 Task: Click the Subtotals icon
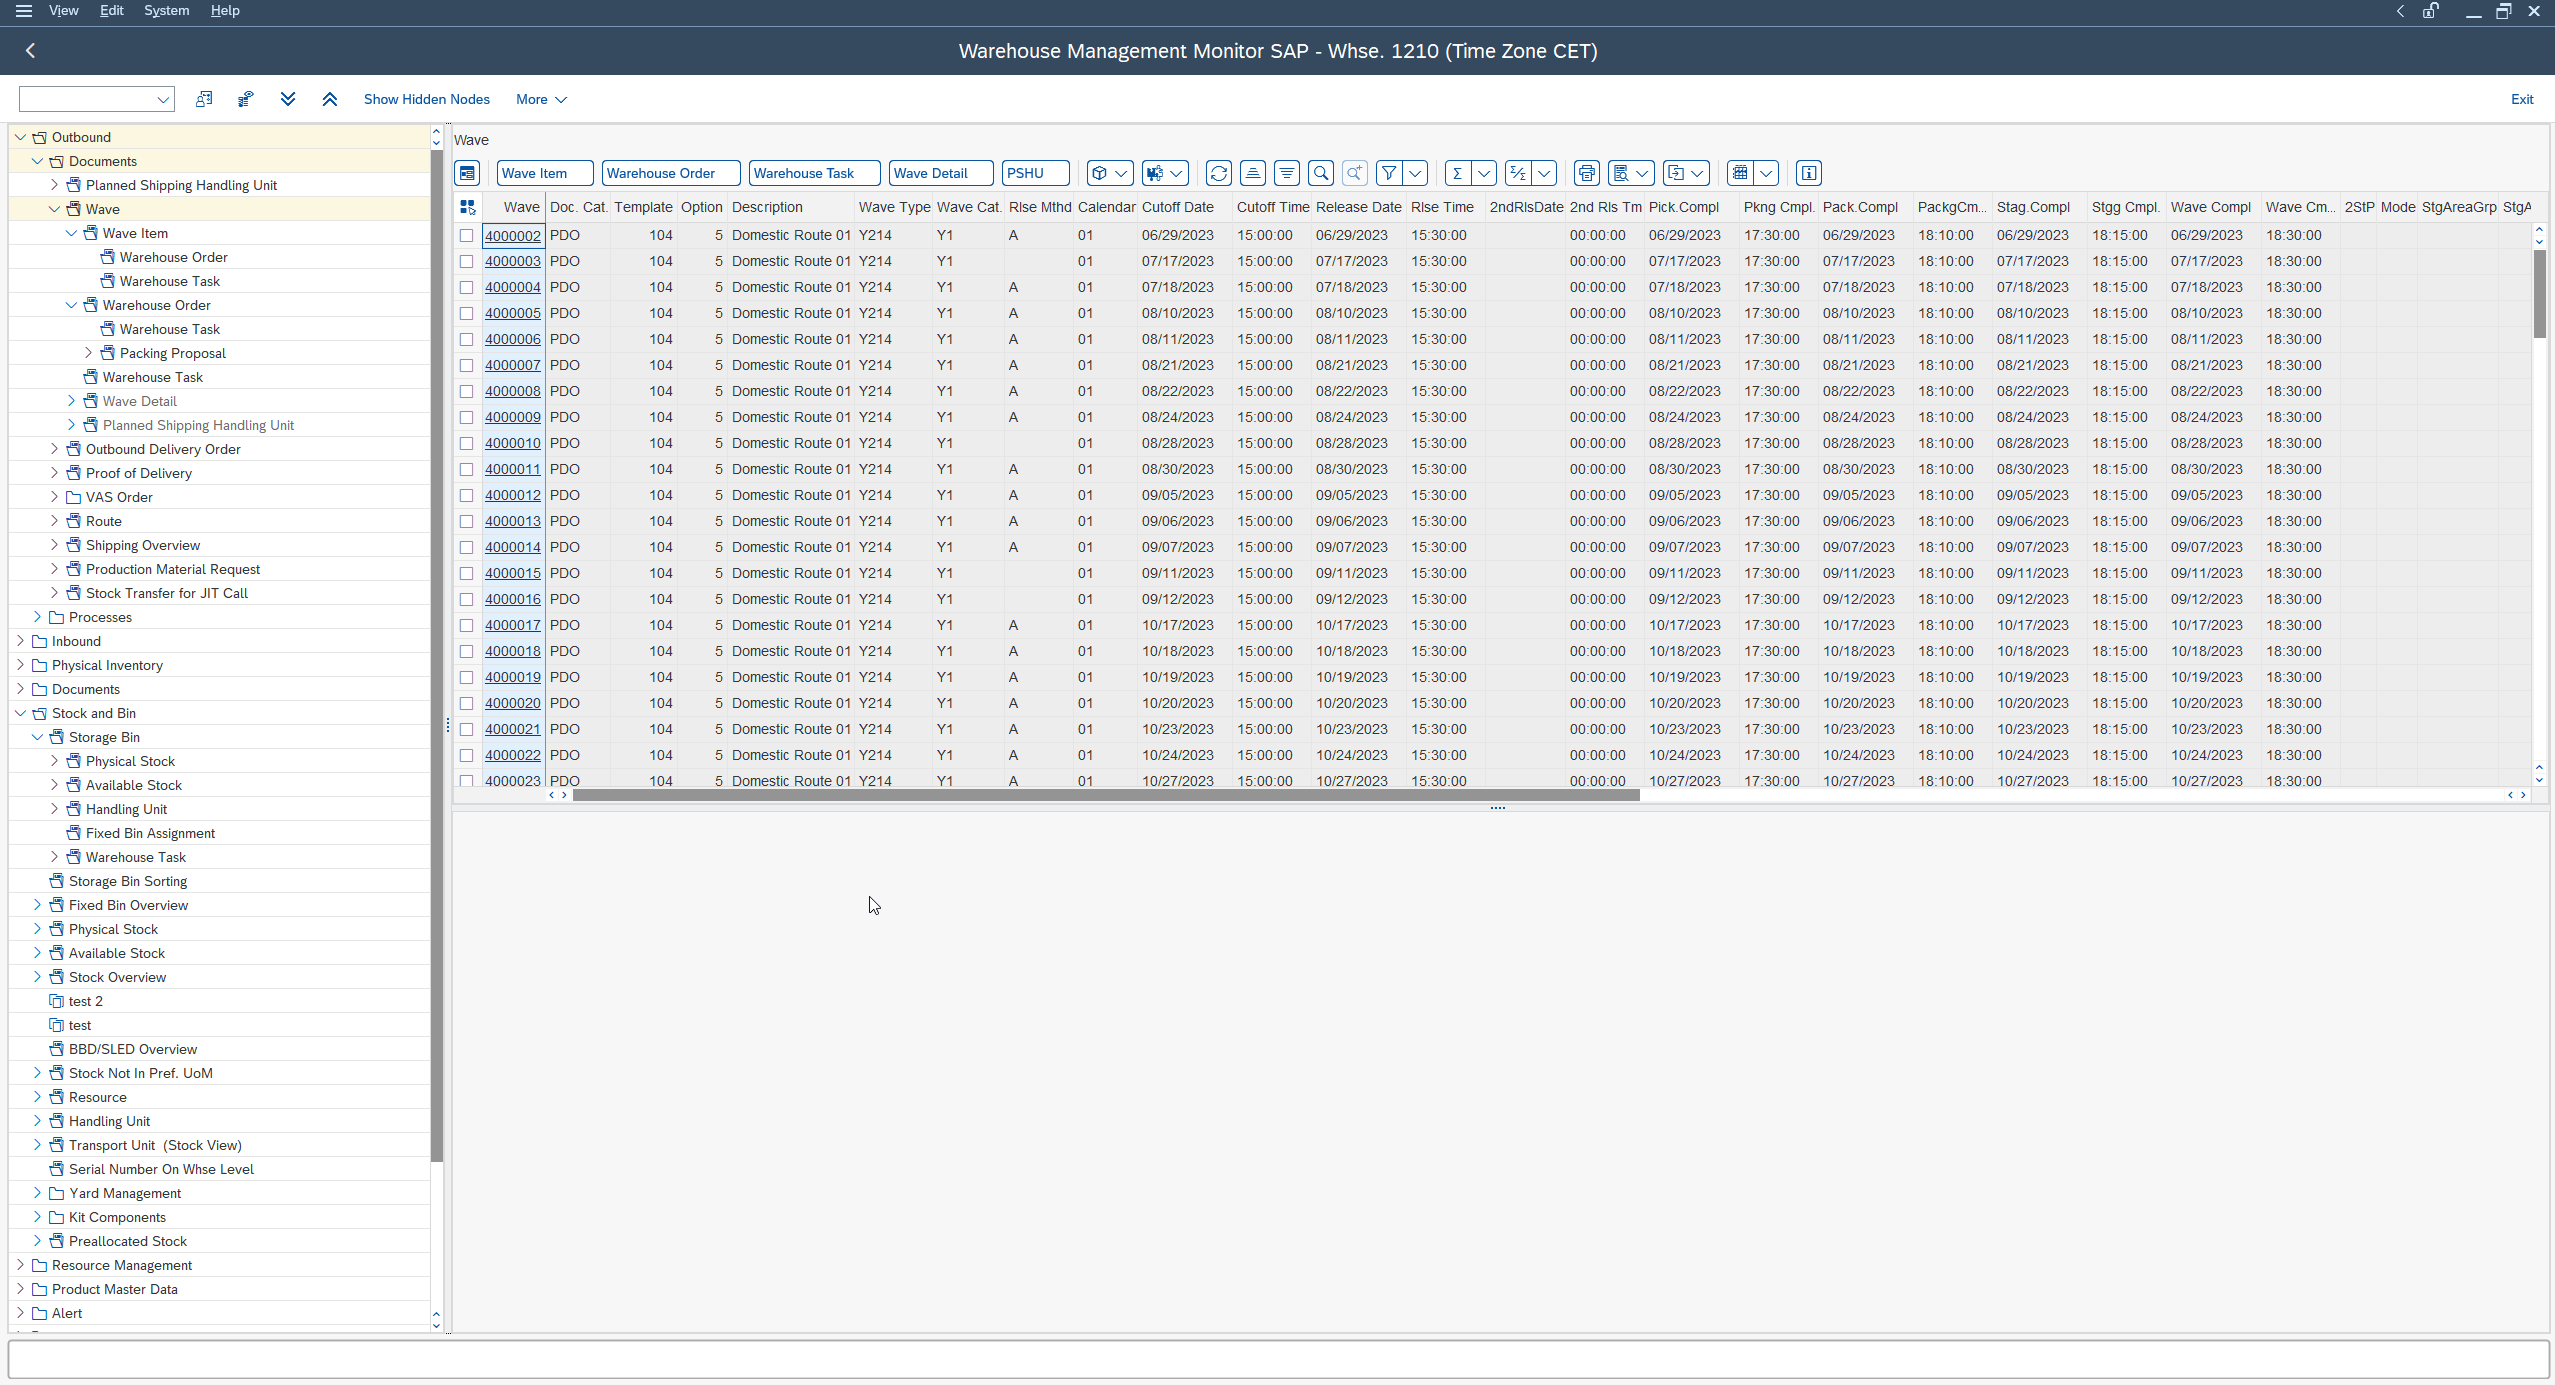tap(1518, 173)
